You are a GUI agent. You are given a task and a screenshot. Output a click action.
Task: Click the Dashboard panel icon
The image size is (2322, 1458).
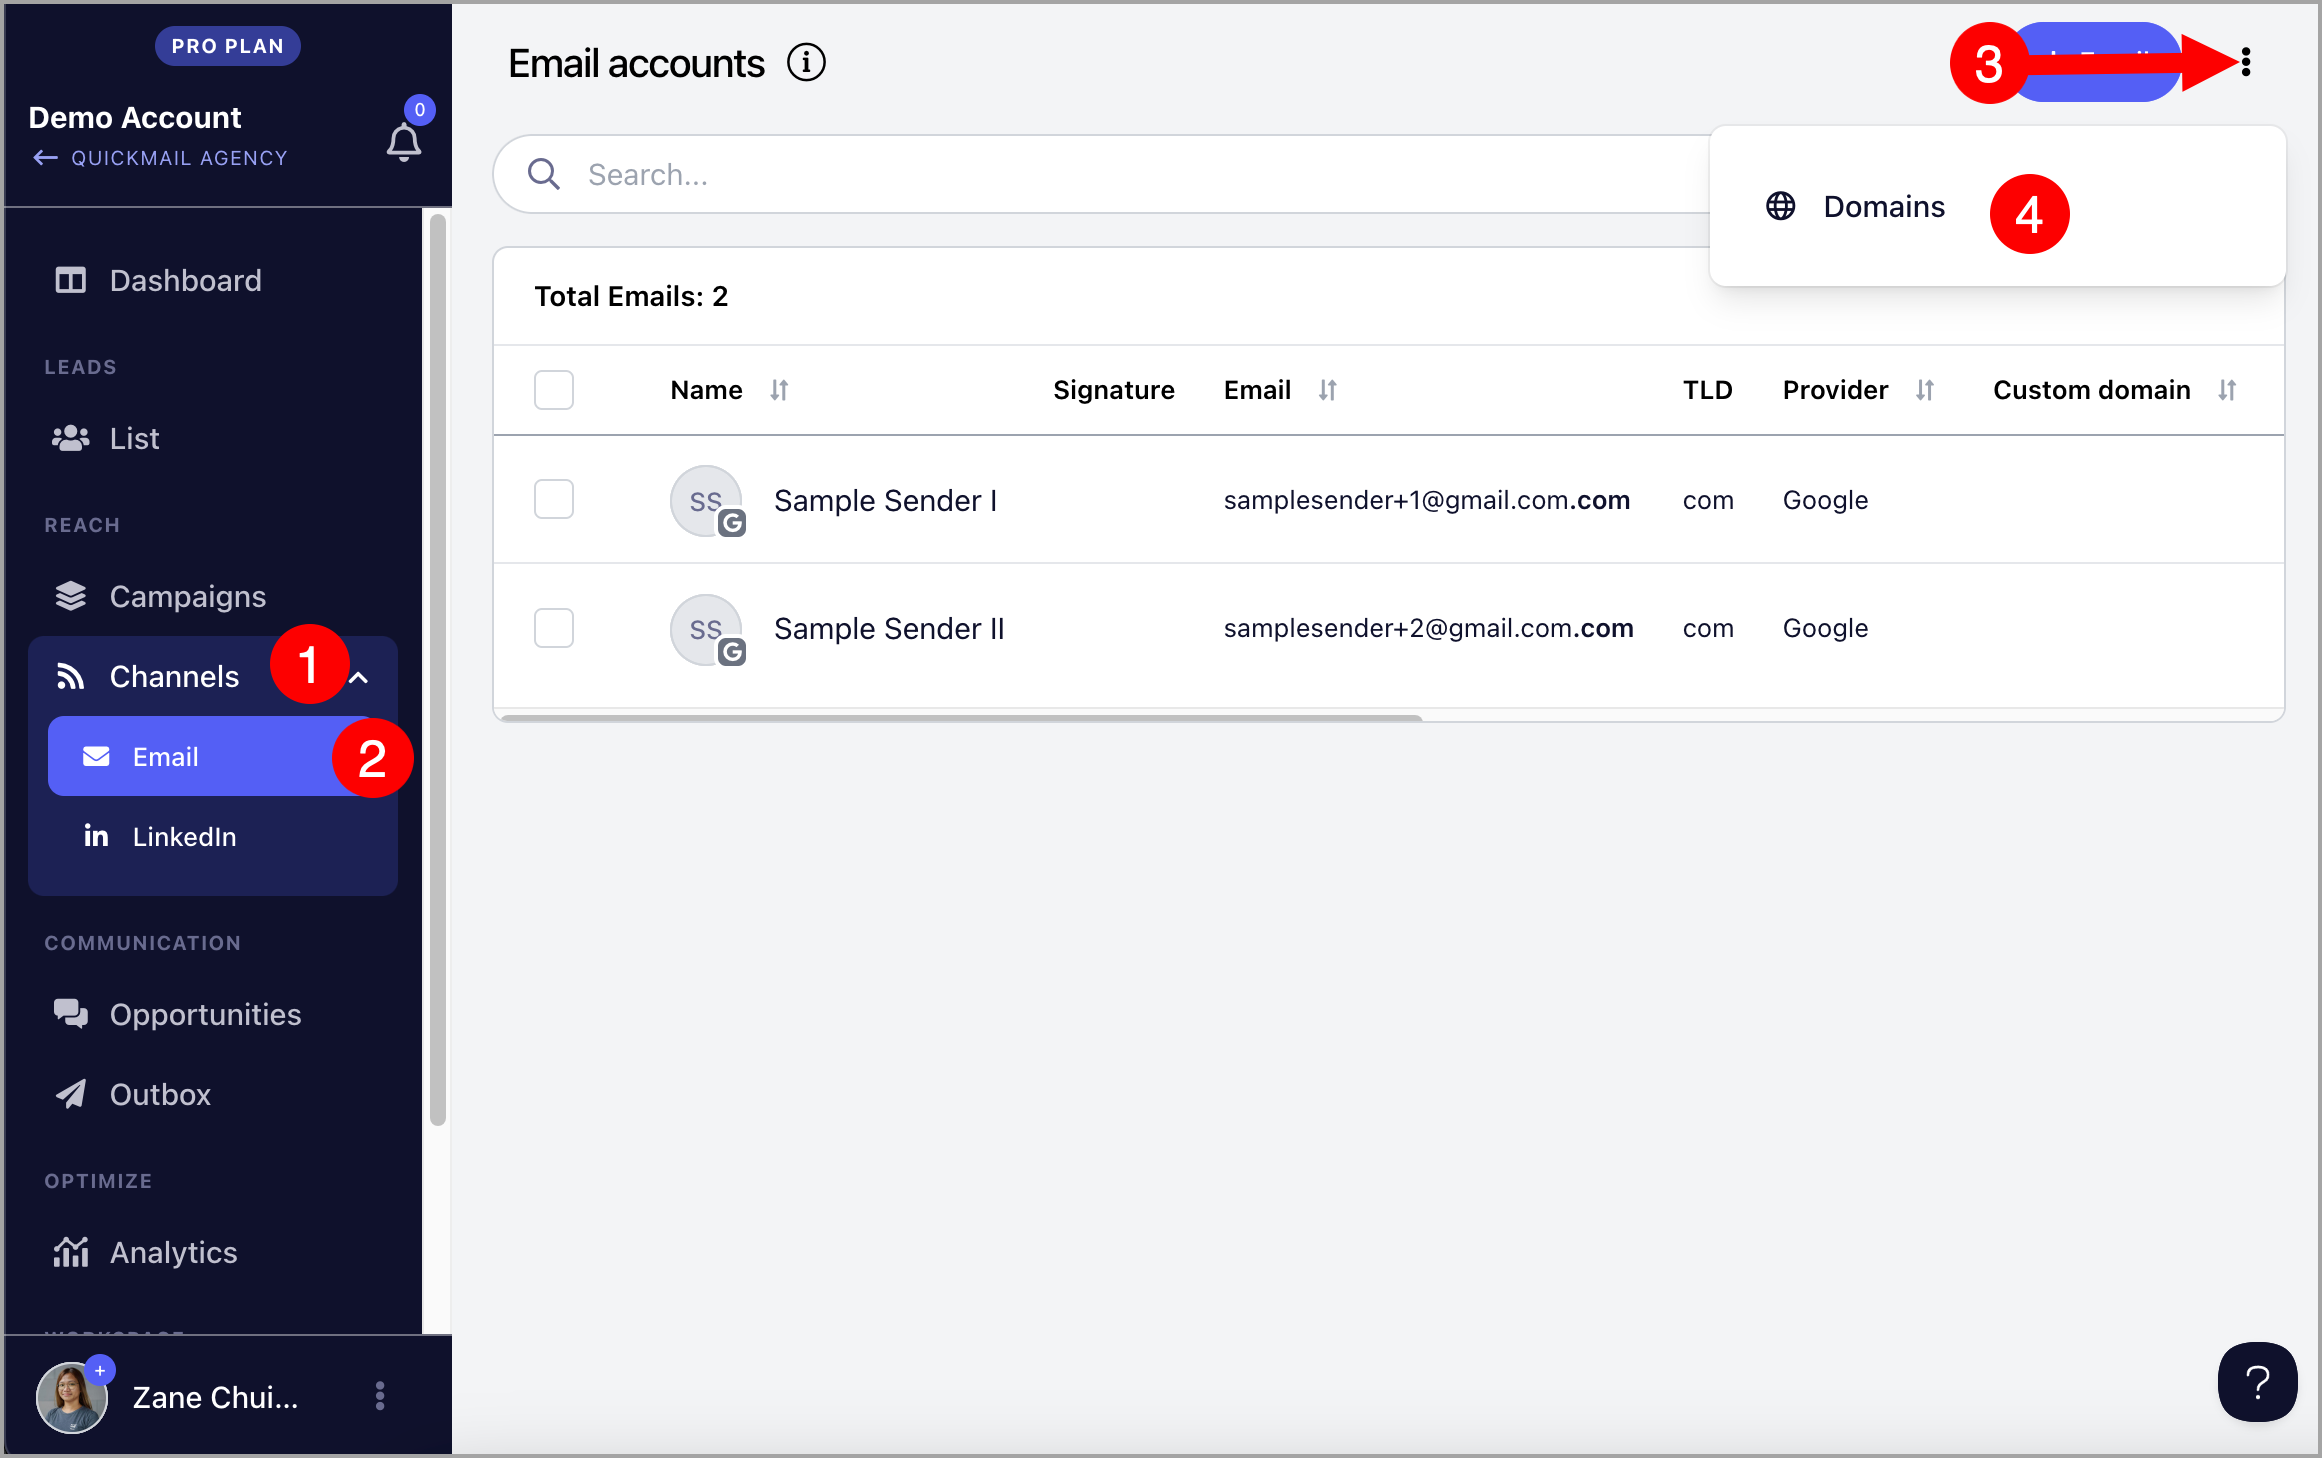(70, 280)
